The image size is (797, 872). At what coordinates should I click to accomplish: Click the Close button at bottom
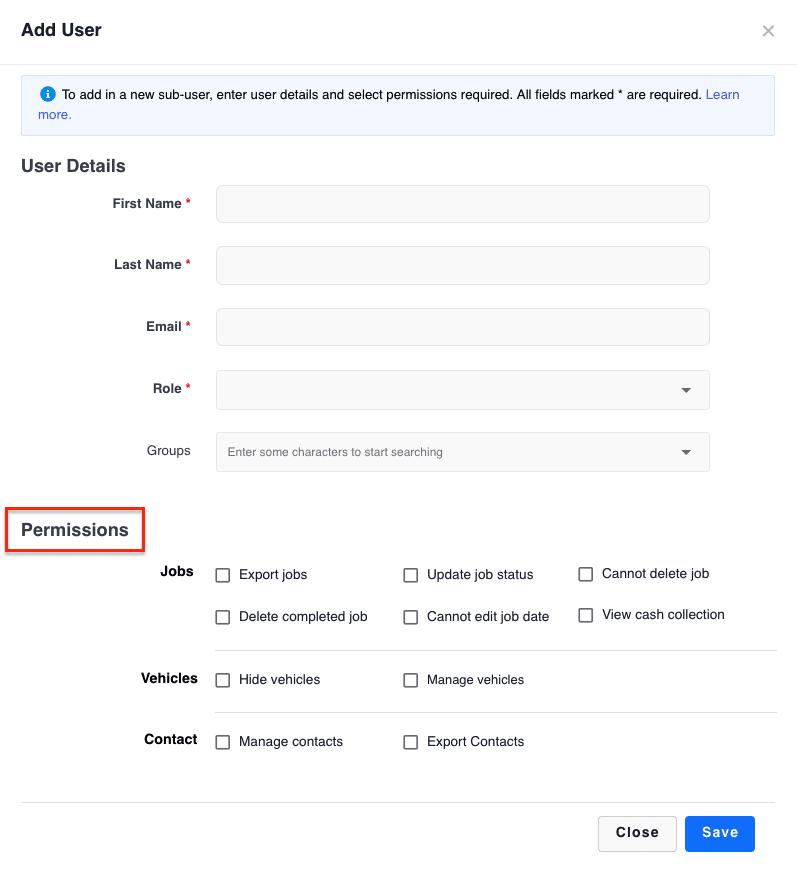click(637, 834)
